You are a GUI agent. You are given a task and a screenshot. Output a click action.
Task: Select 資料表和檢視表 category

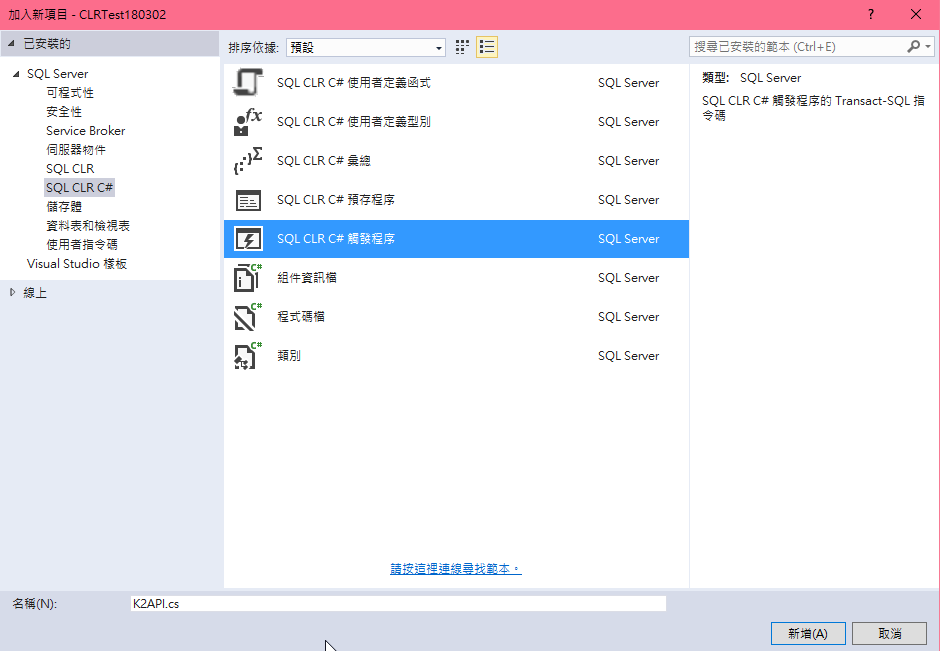click(88, 225)
